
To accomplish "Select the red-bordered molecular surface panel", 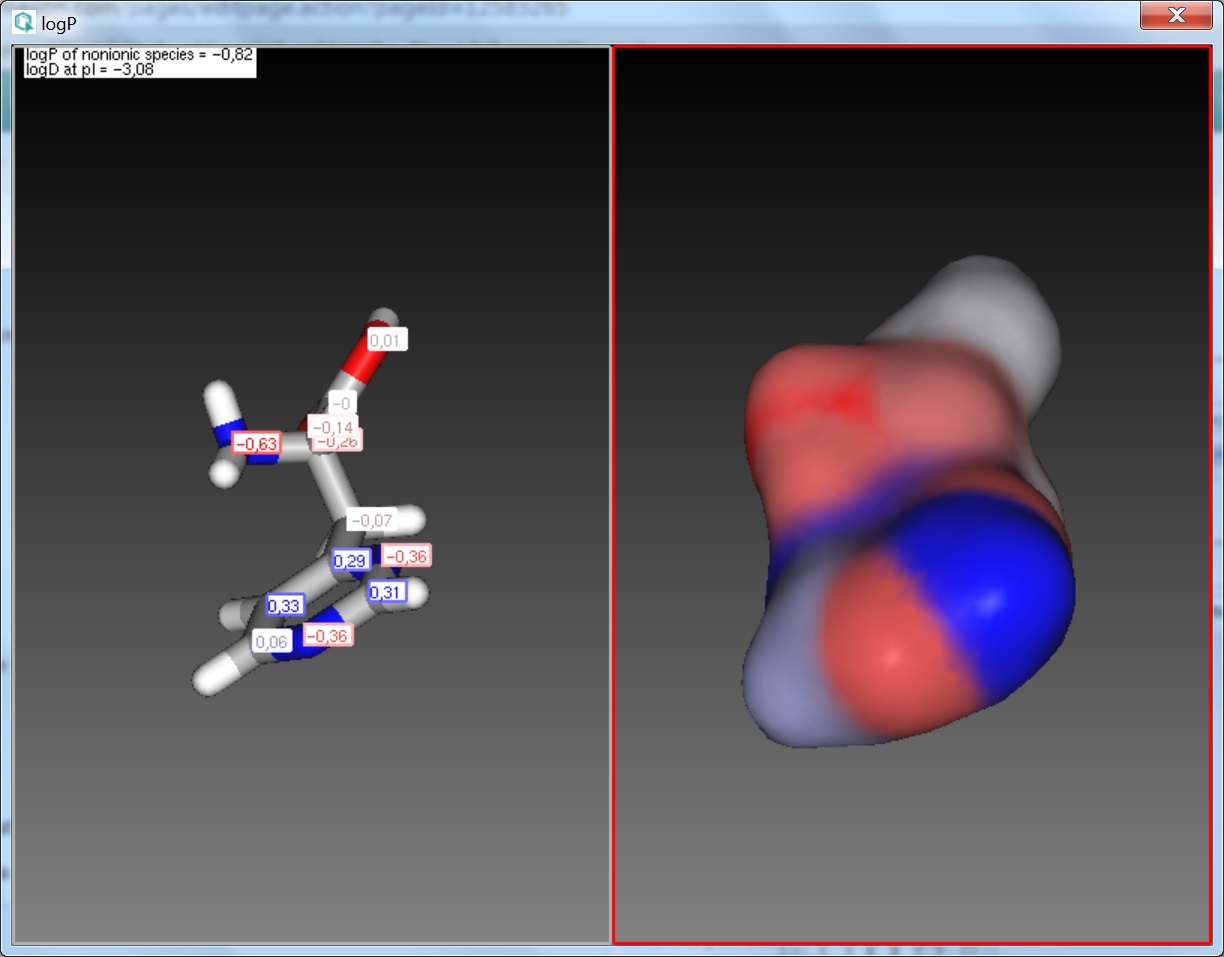I will tap(910, 500).
